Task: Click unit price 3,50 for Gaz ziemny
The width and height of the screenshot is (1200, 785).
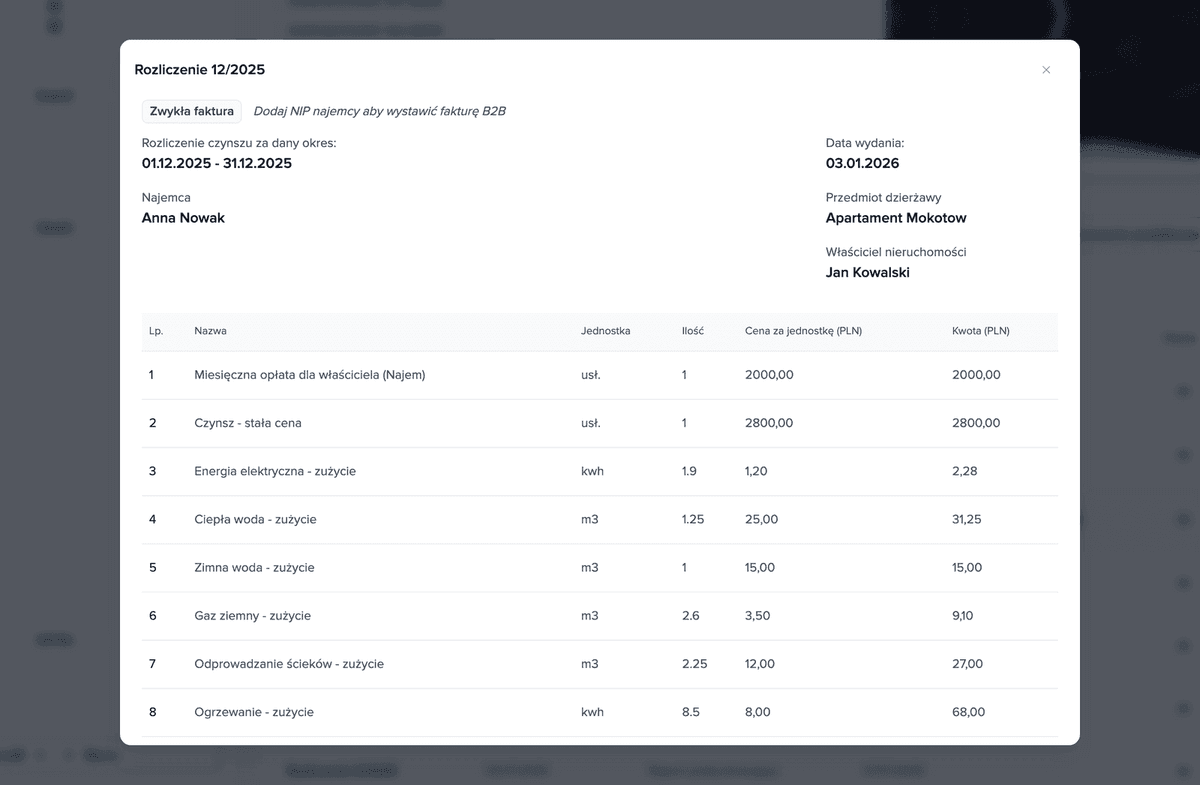Action: tap(758, 615)
